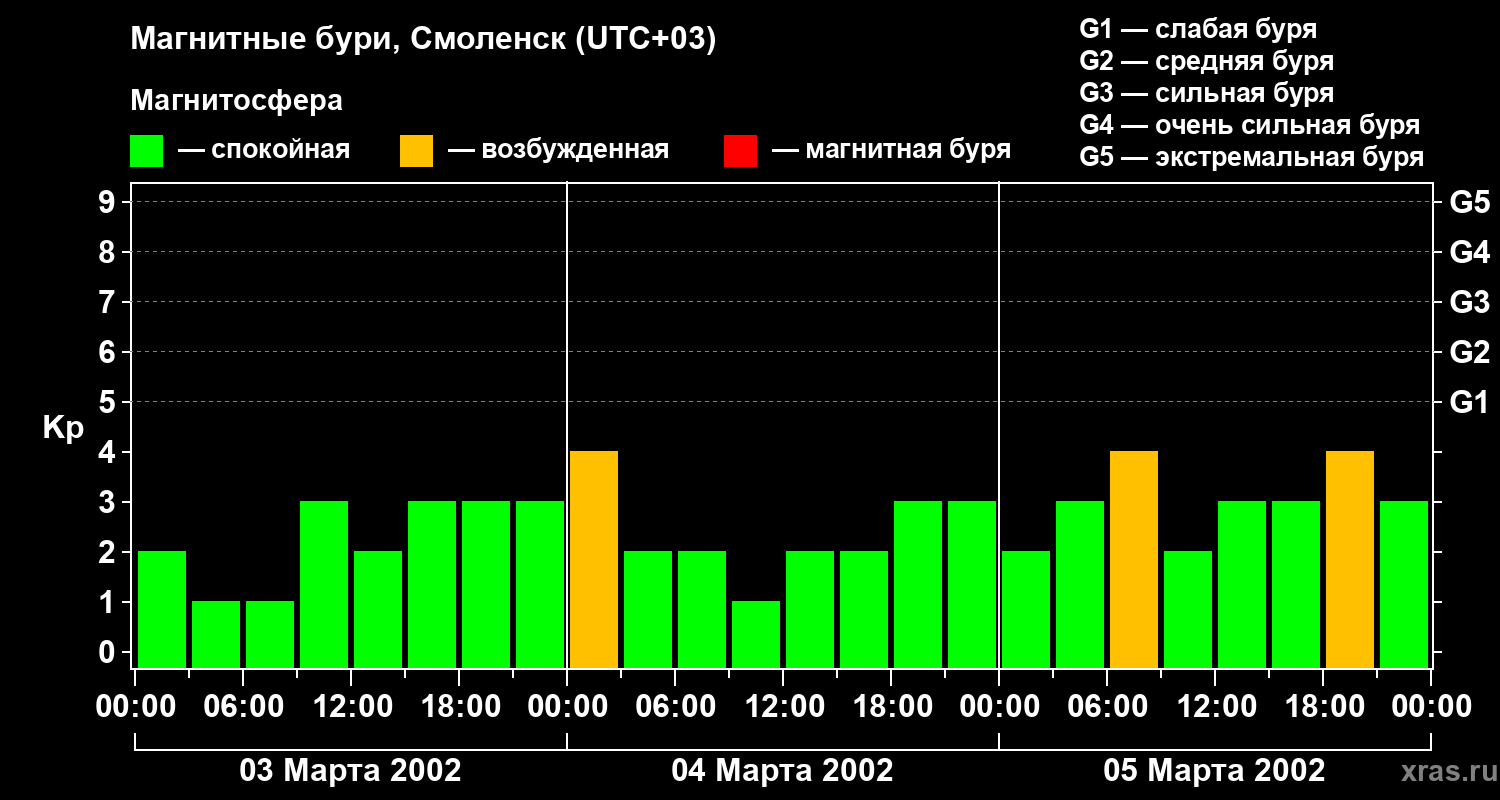Screen dimensions: 1500x800
Task: Click the G5 right-axis label
Action: [x=1469, y=202]
